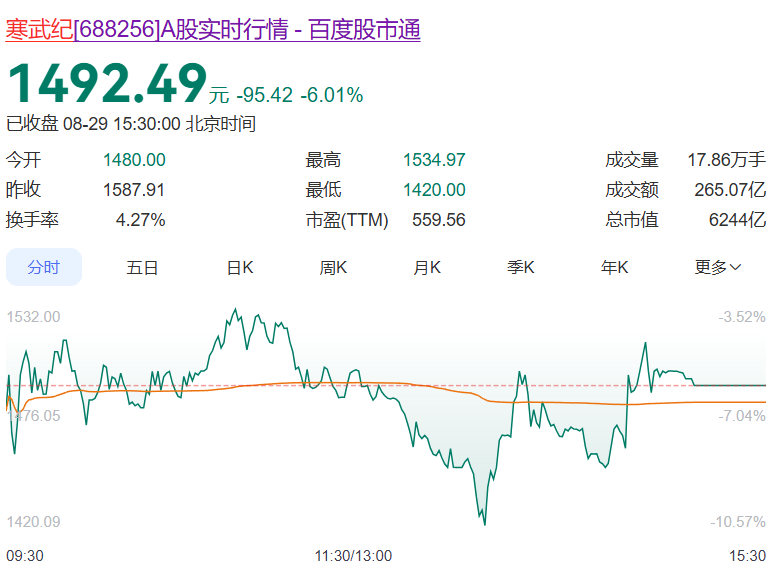
Task: Click the -10.57% percentage axis label
Action: click(x=740, y=522)
